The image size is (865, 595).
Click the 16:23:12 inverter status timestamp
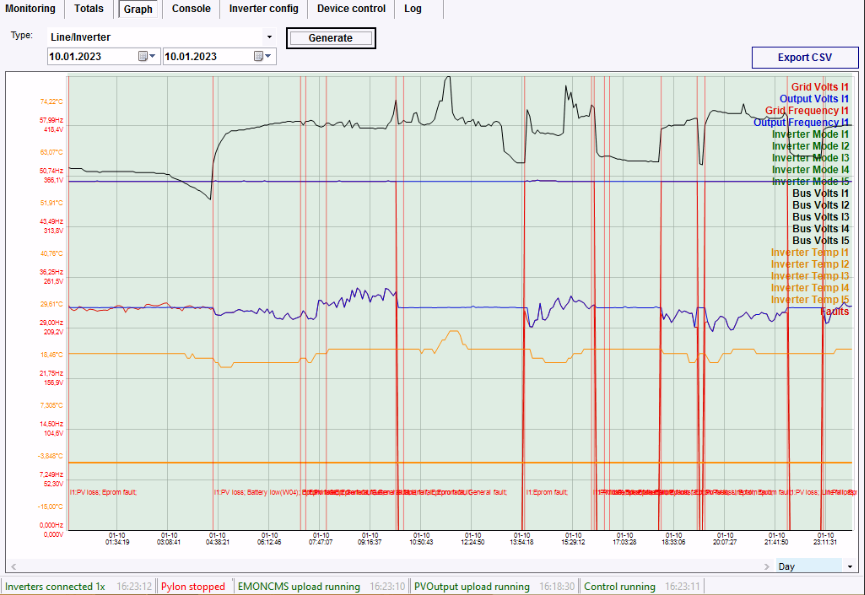(x=134, y=586)
